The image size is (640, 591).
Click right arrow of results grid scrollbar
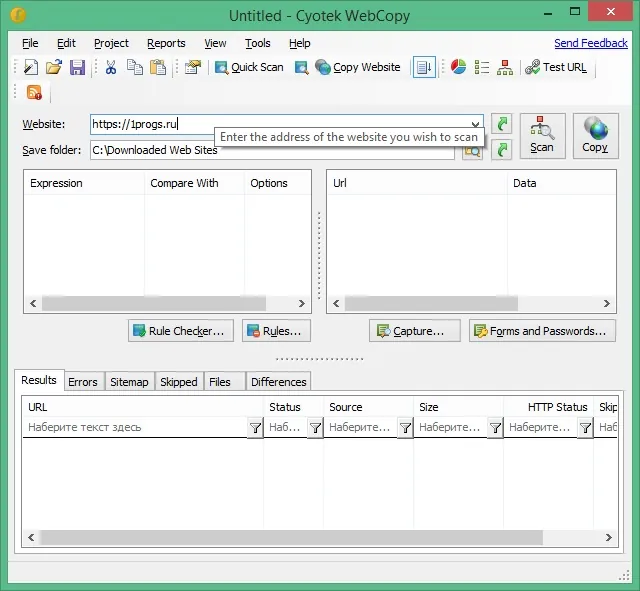click(x=609, y=538)
